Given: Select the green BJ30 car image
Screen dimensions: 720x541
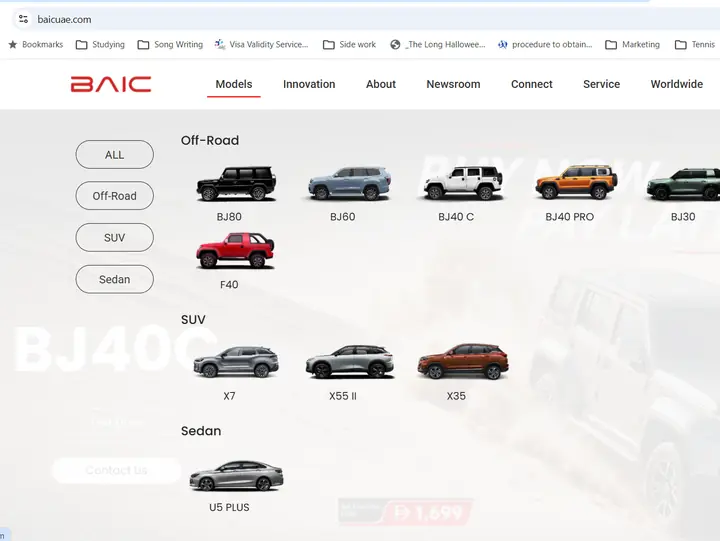Looking at the screenshot, I should pyautogui.click(x=683, y=184).
